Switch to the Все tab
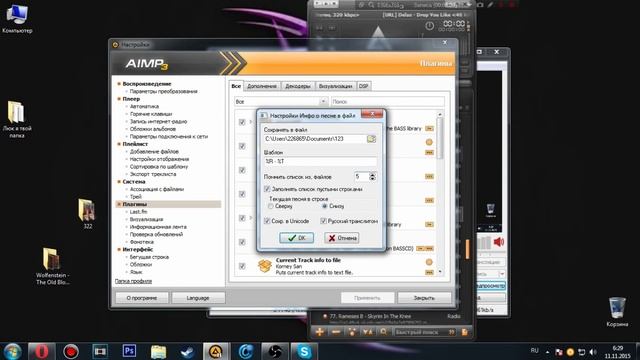This screenshot has width=640, height=360. pyautogui.click(x=236, y=86)
